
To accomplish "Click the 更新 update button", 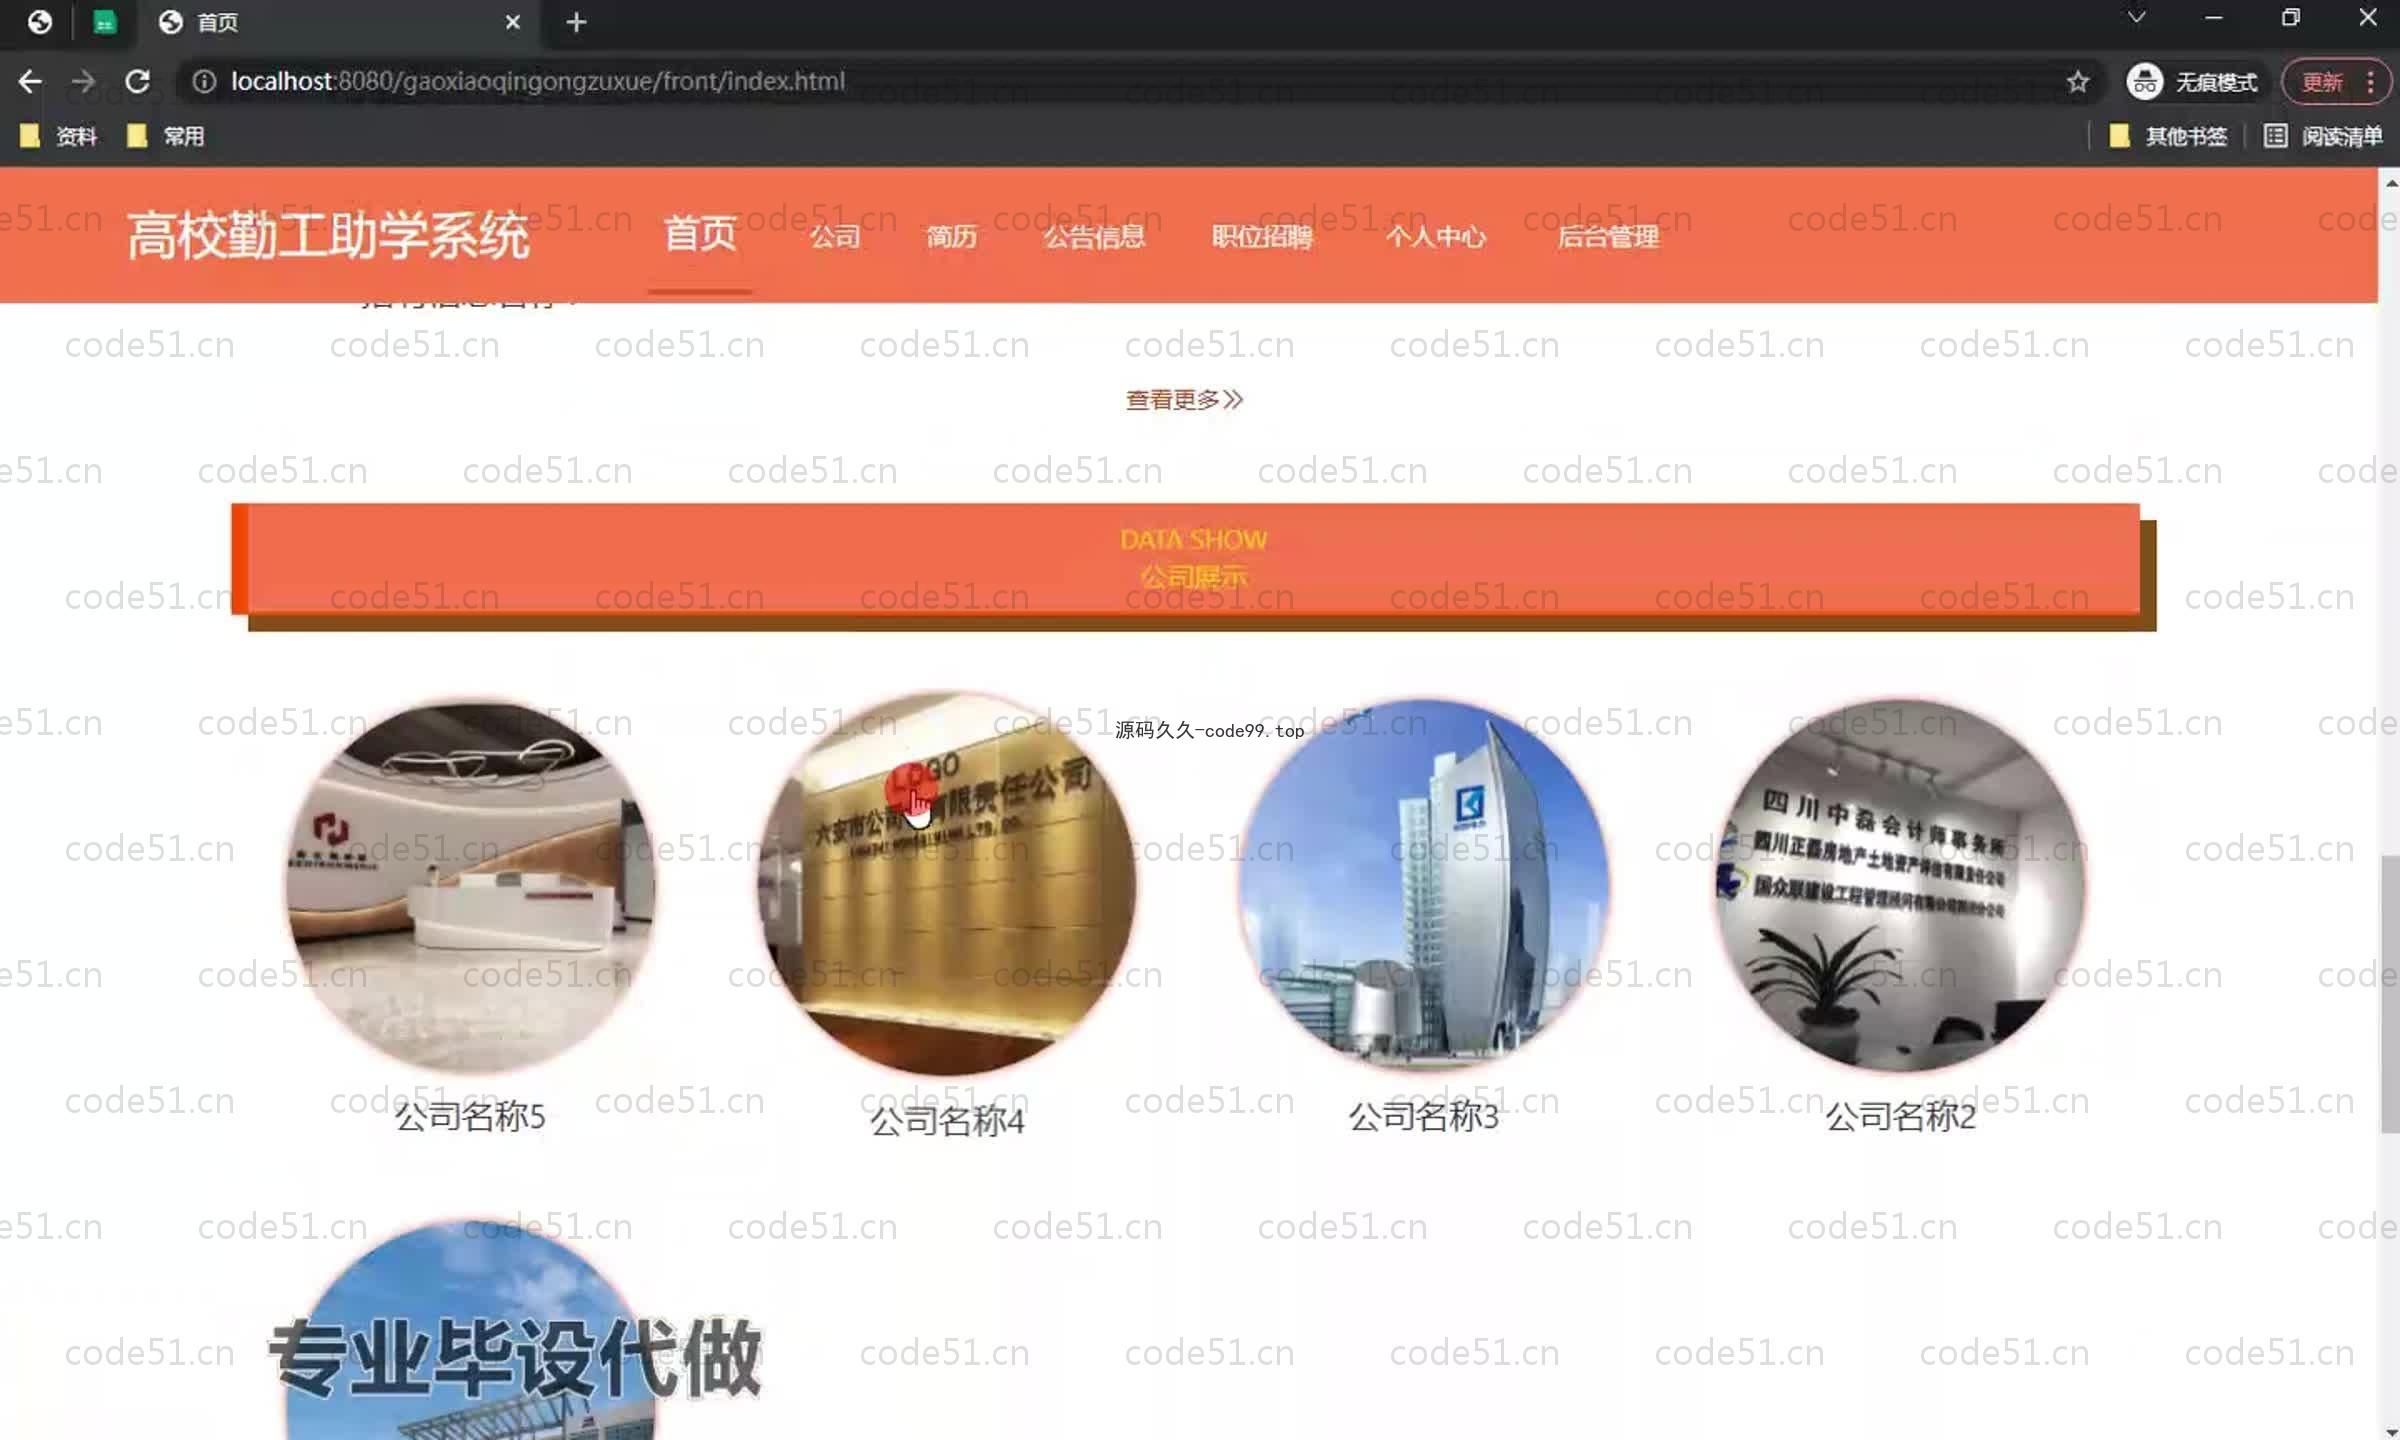I will (2322, 81).
